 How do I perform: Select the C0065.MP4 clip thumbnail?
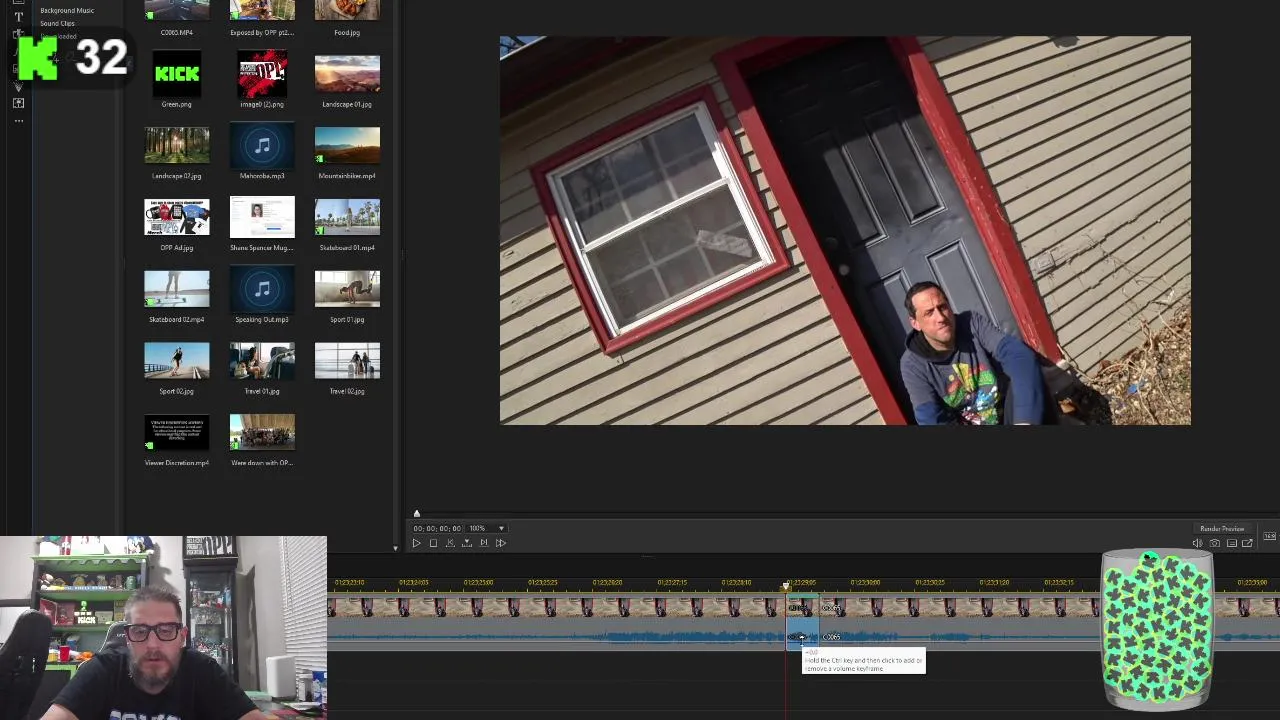click(x=177, y=10)
